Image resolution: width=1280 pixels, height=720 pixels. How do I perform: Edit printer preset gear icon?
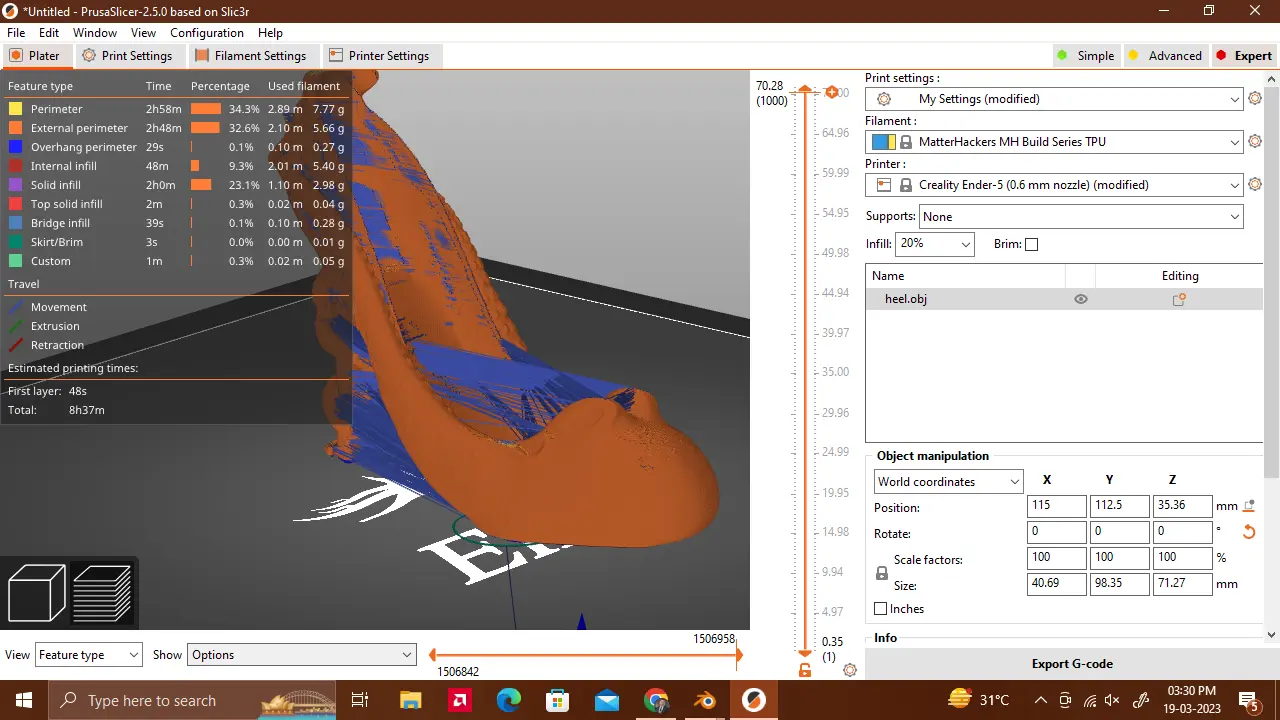[1255, 185]
